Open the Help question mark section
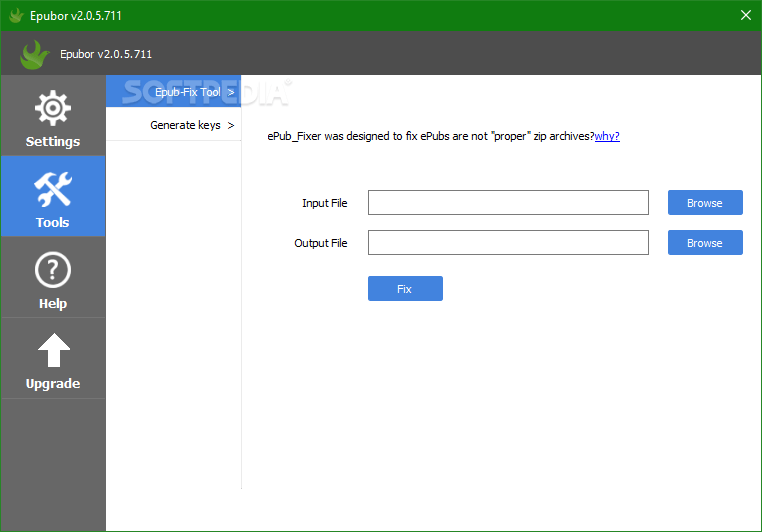The height and width of the screenshot is (532, 762). click(53, 277)
